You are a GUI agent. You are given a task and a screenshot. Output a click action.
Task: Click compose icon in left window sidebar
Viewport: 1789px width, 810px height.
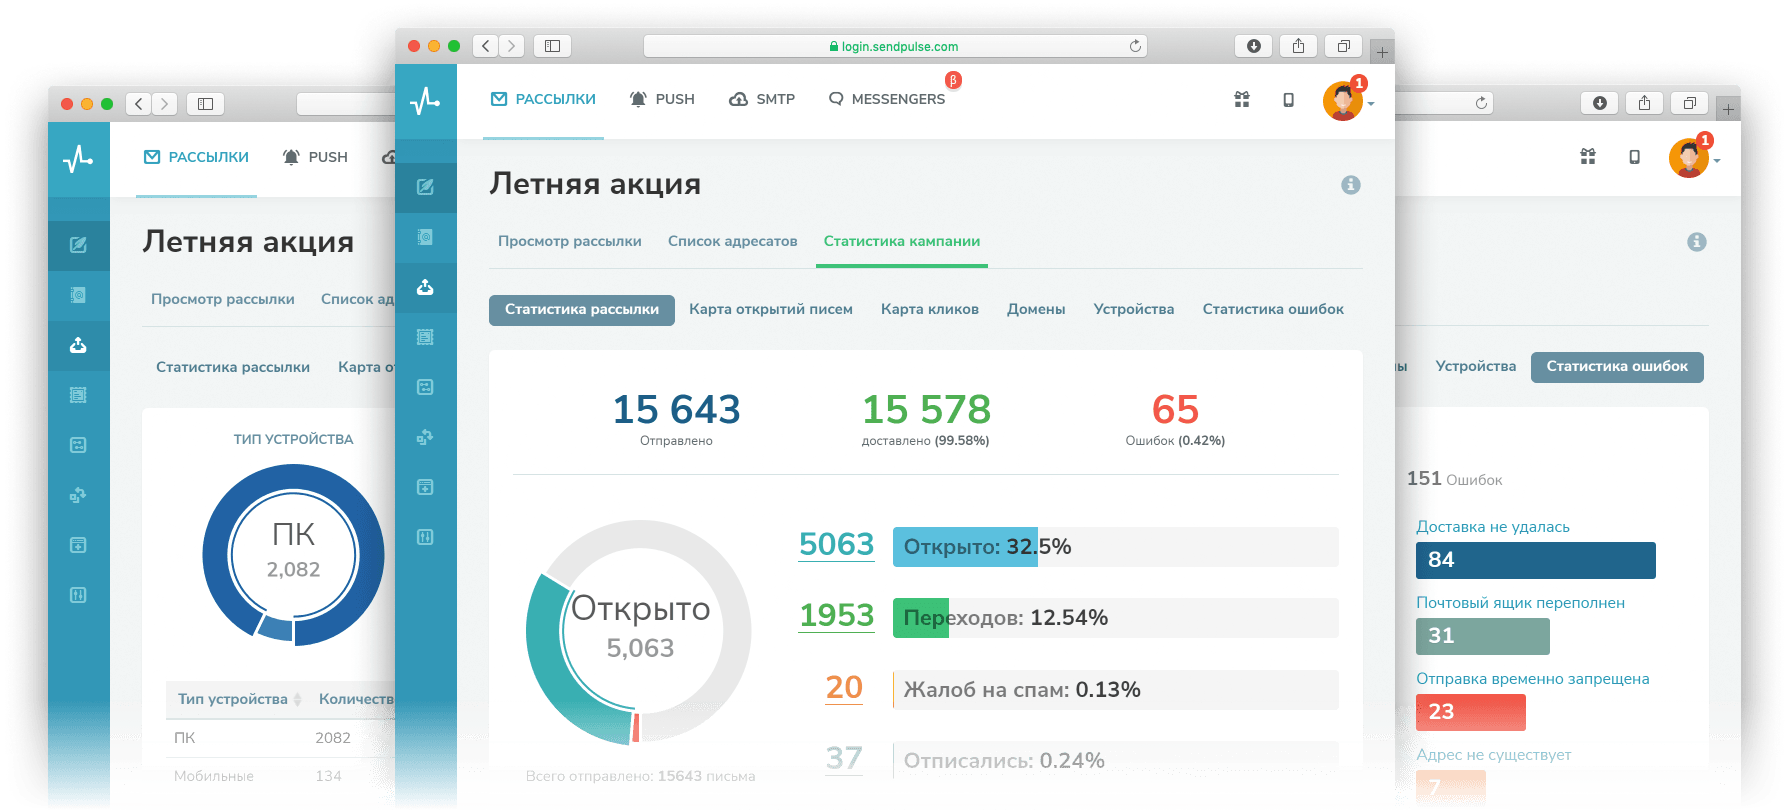pos(78,245)
